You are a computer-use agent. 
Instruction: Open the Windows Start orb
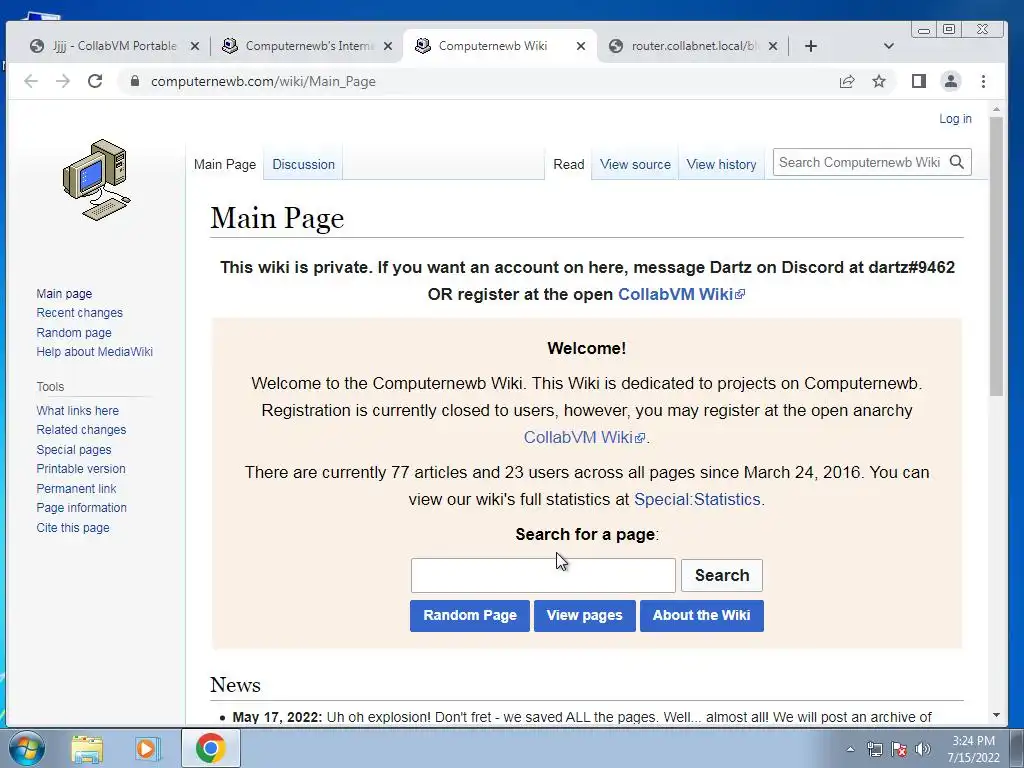(26, 748)
